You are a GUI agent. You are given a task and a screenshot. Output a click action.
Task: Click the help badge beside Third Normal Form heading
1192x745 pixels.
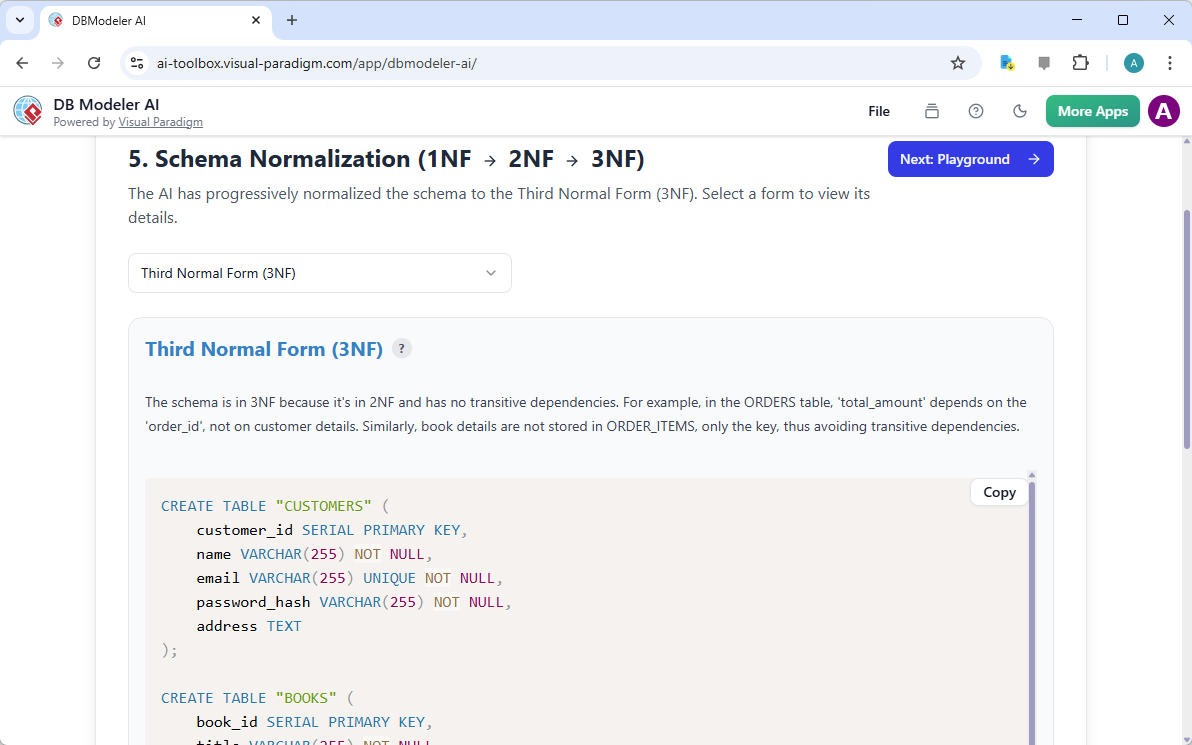point(401,348)
